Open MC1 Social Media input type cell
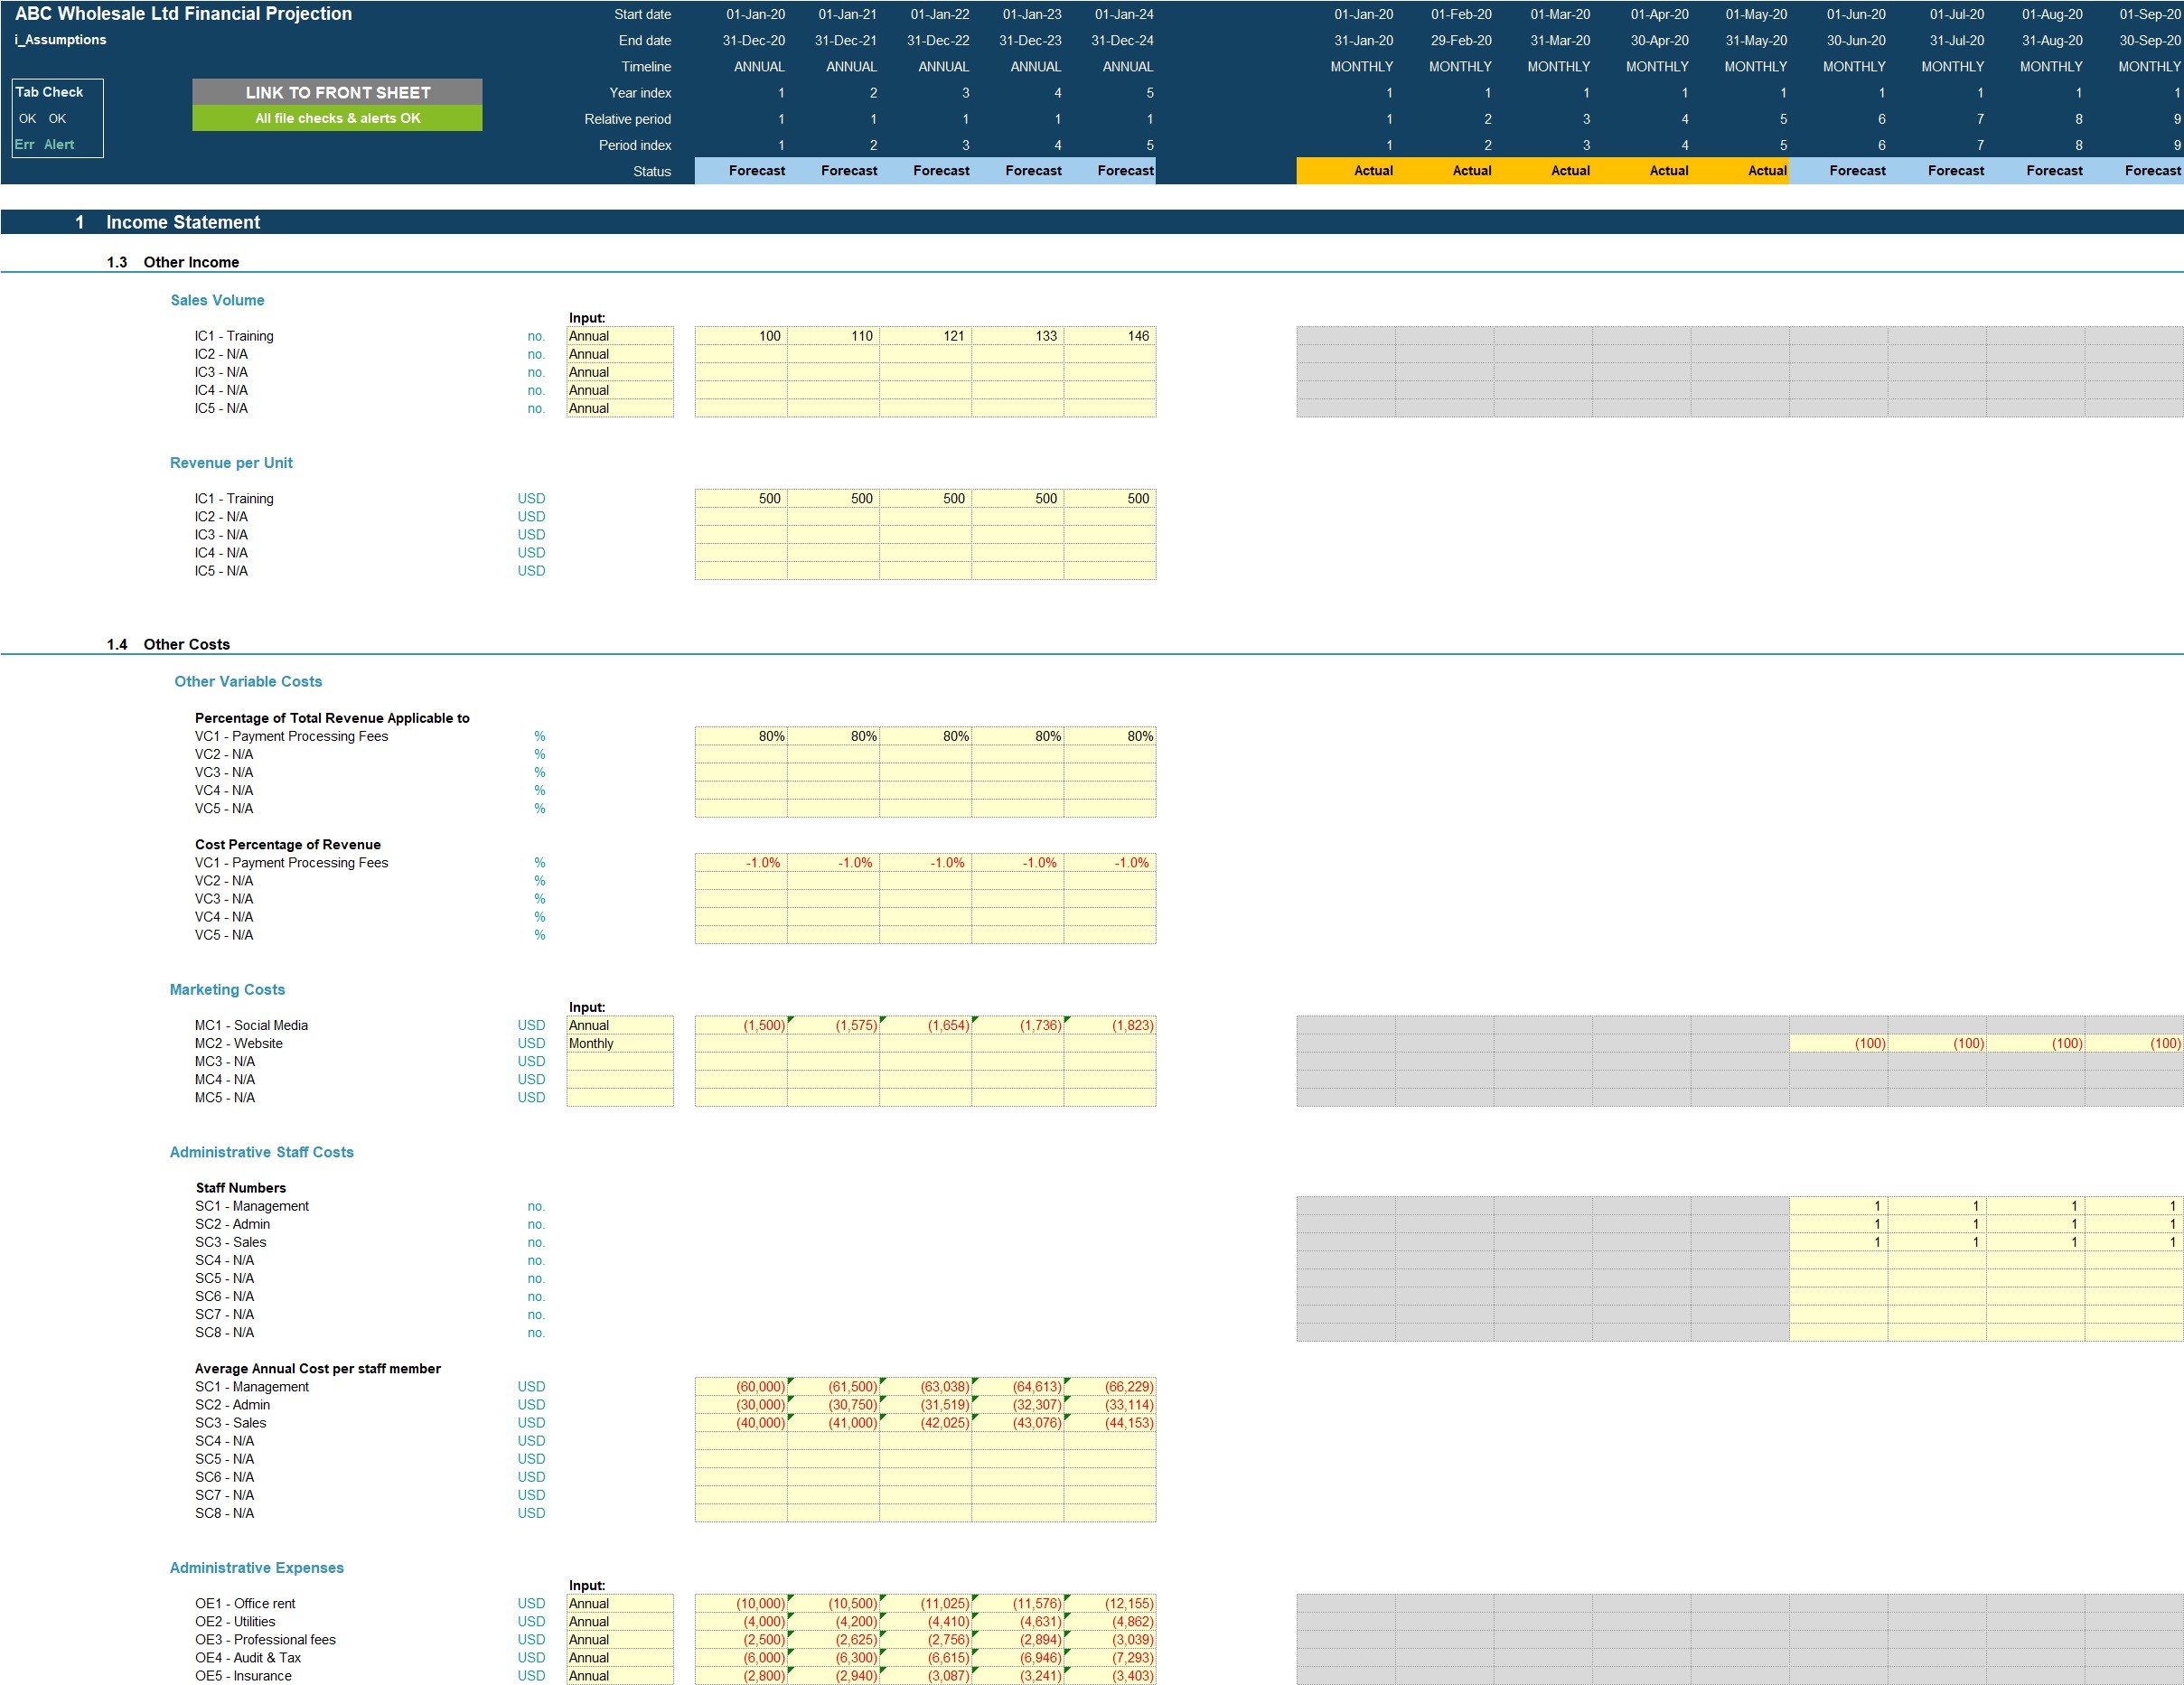Image resolution: width=2184 pixels, height=1685 pixels. pyautogui.click(x=620, y=1025)
